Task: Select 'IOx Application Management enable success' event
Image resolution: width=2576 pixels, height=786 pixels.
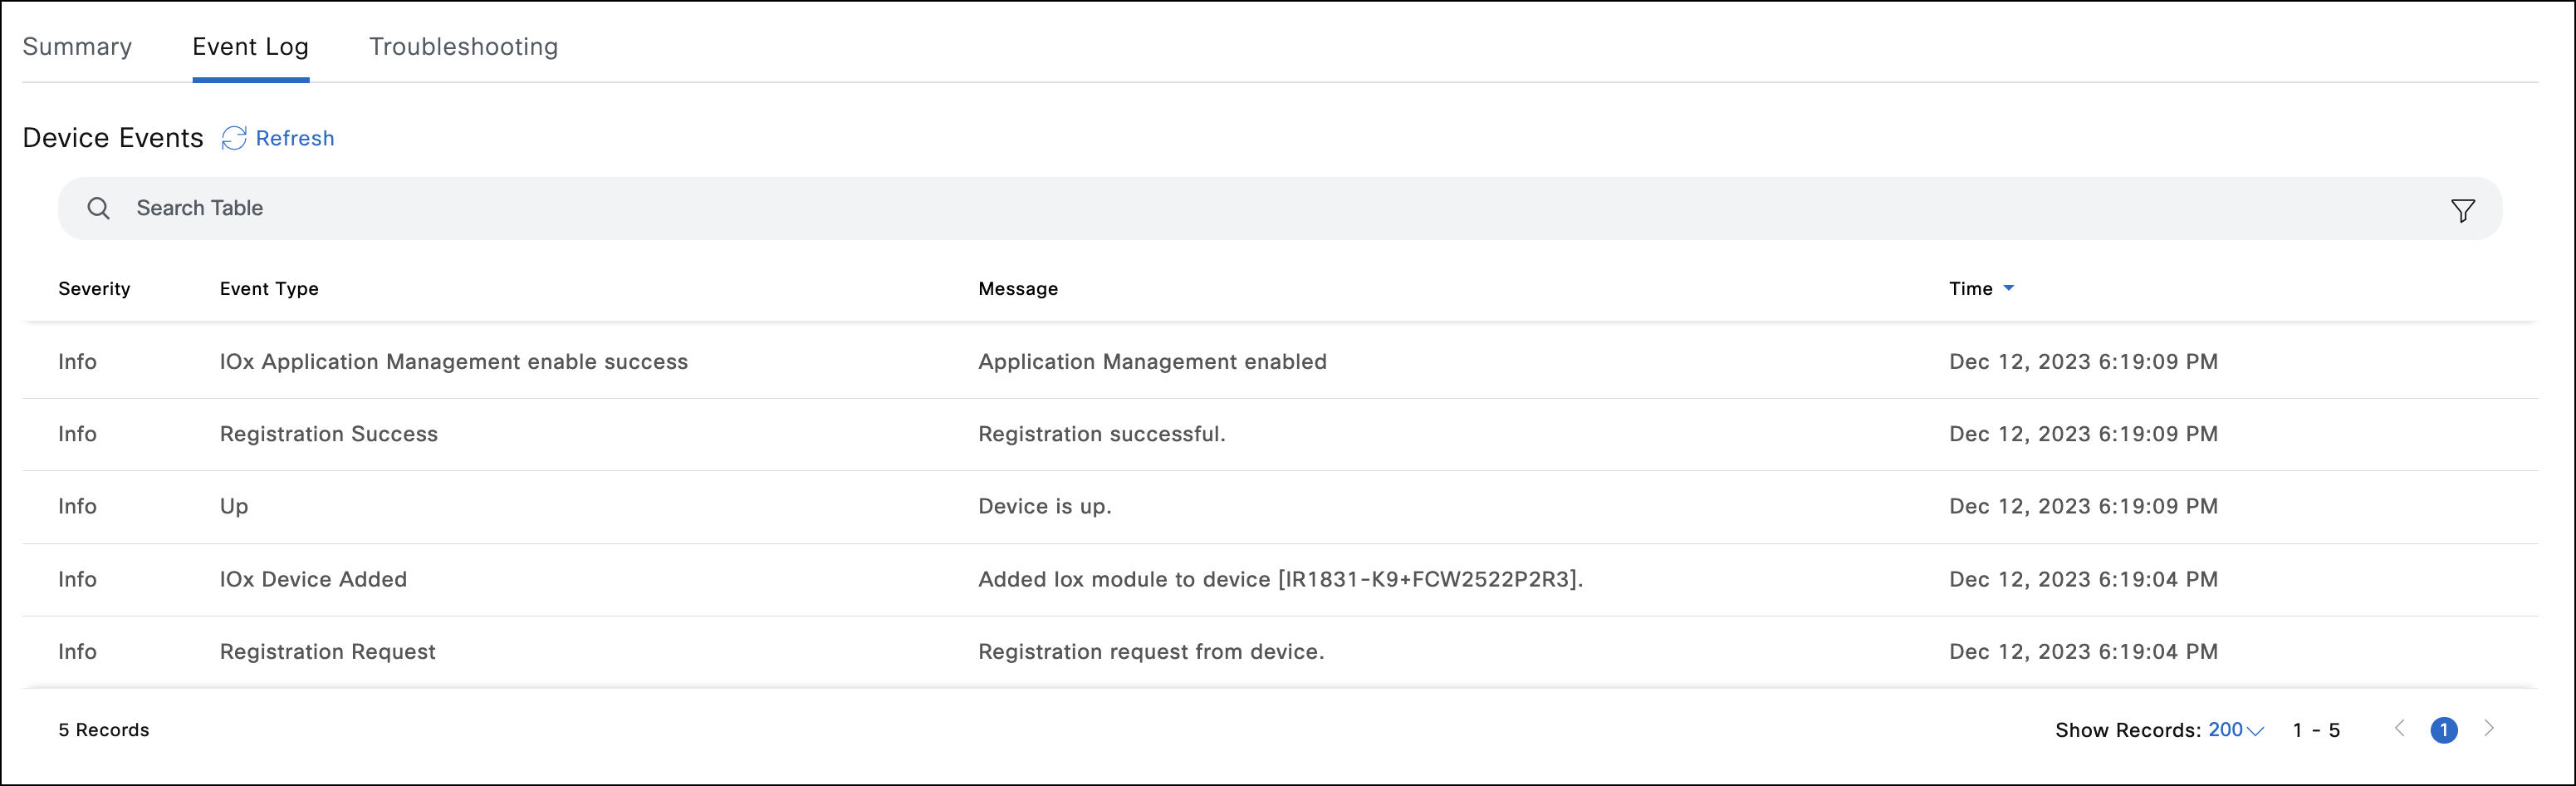Action: pyautogui.click(x=453, y=362)
